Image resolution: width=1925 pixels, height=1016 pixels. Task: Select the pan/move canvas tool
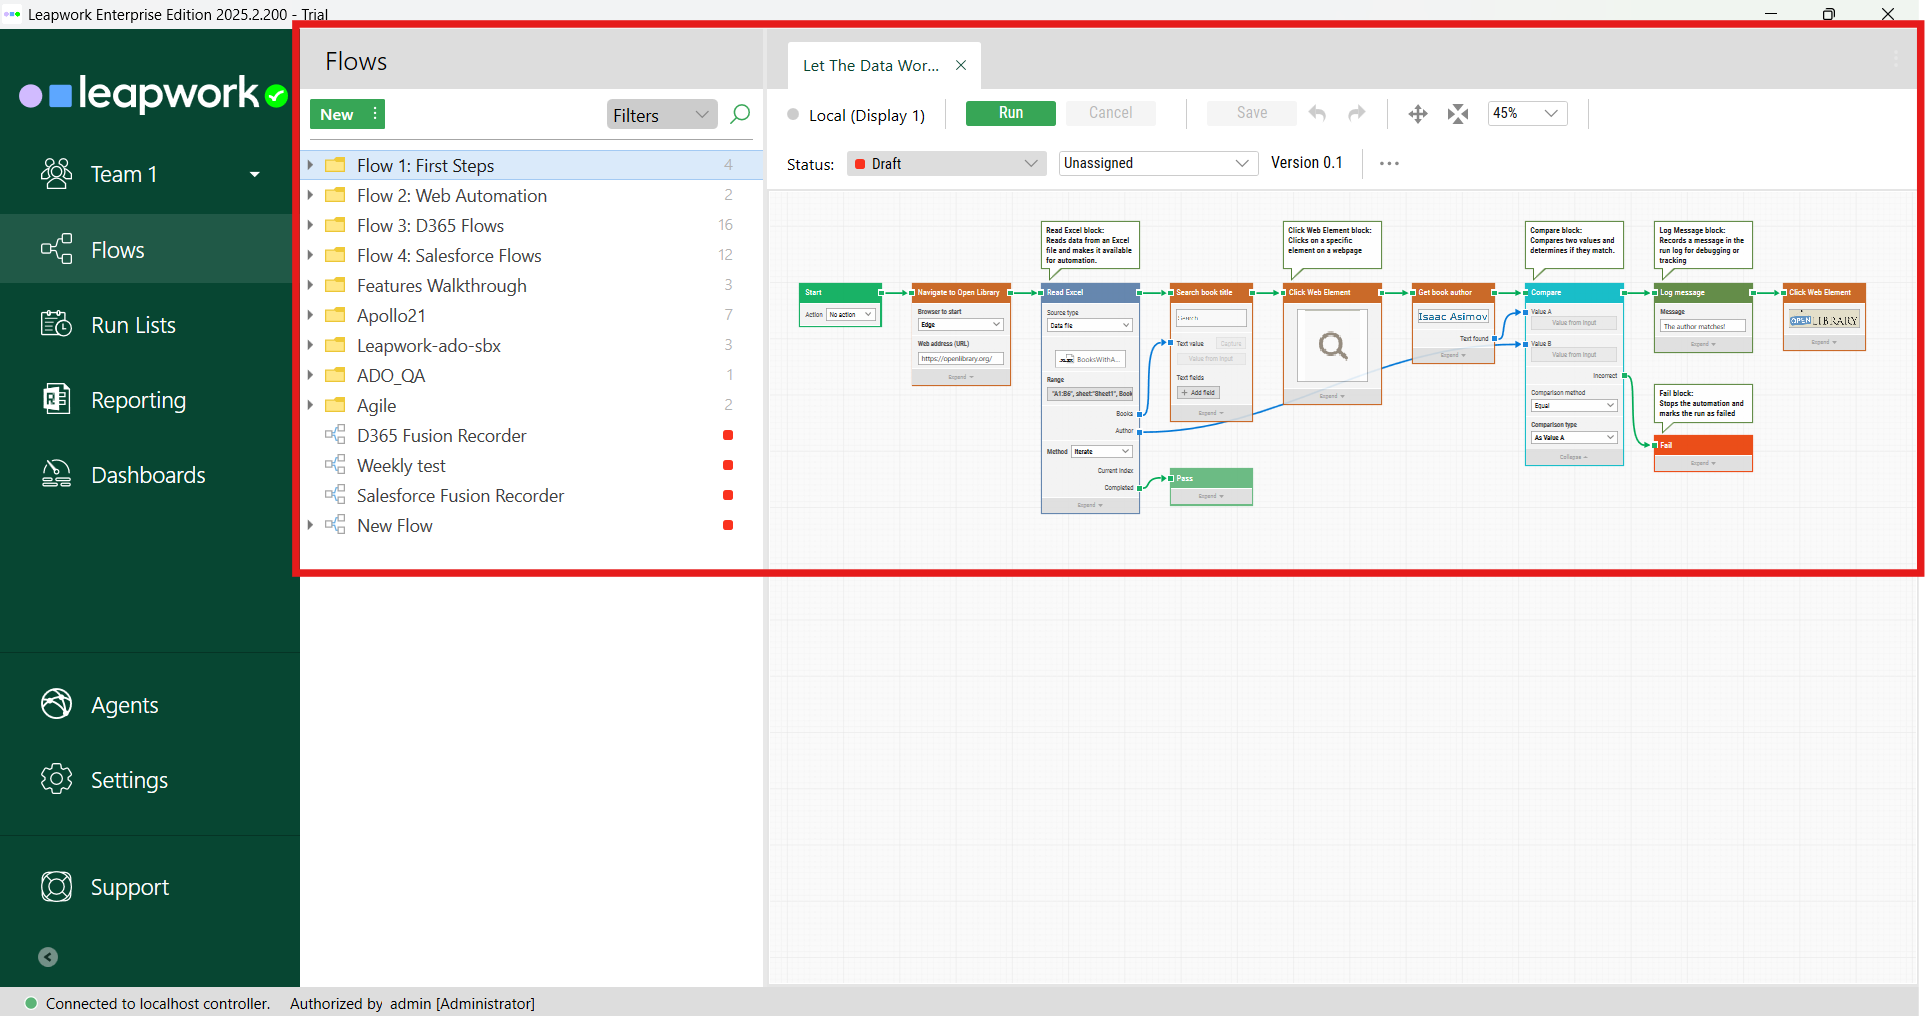[1418, 114]
